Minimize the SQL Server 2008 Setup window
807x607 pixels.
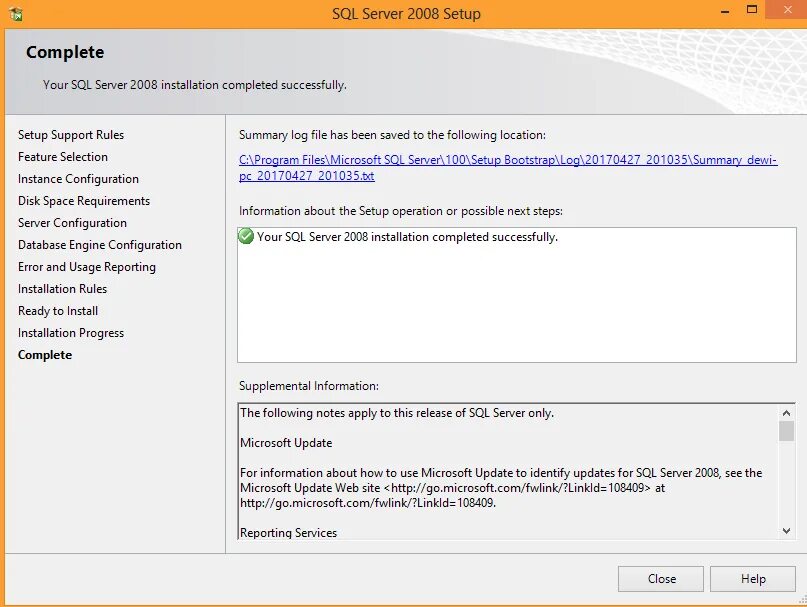point(725,10)
